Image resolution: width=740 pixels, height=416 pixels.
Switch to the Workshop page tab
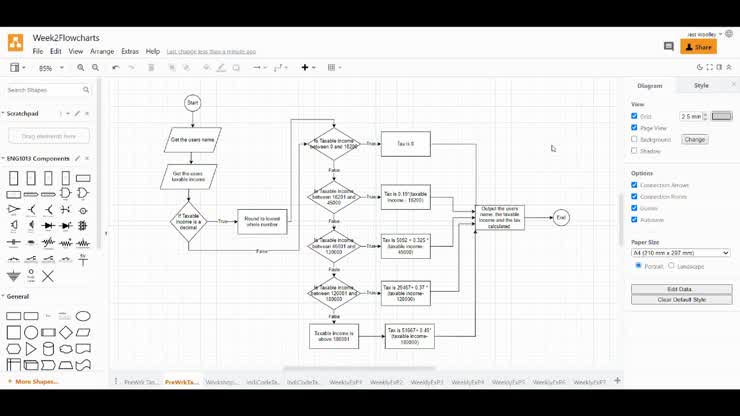[222, 382]
